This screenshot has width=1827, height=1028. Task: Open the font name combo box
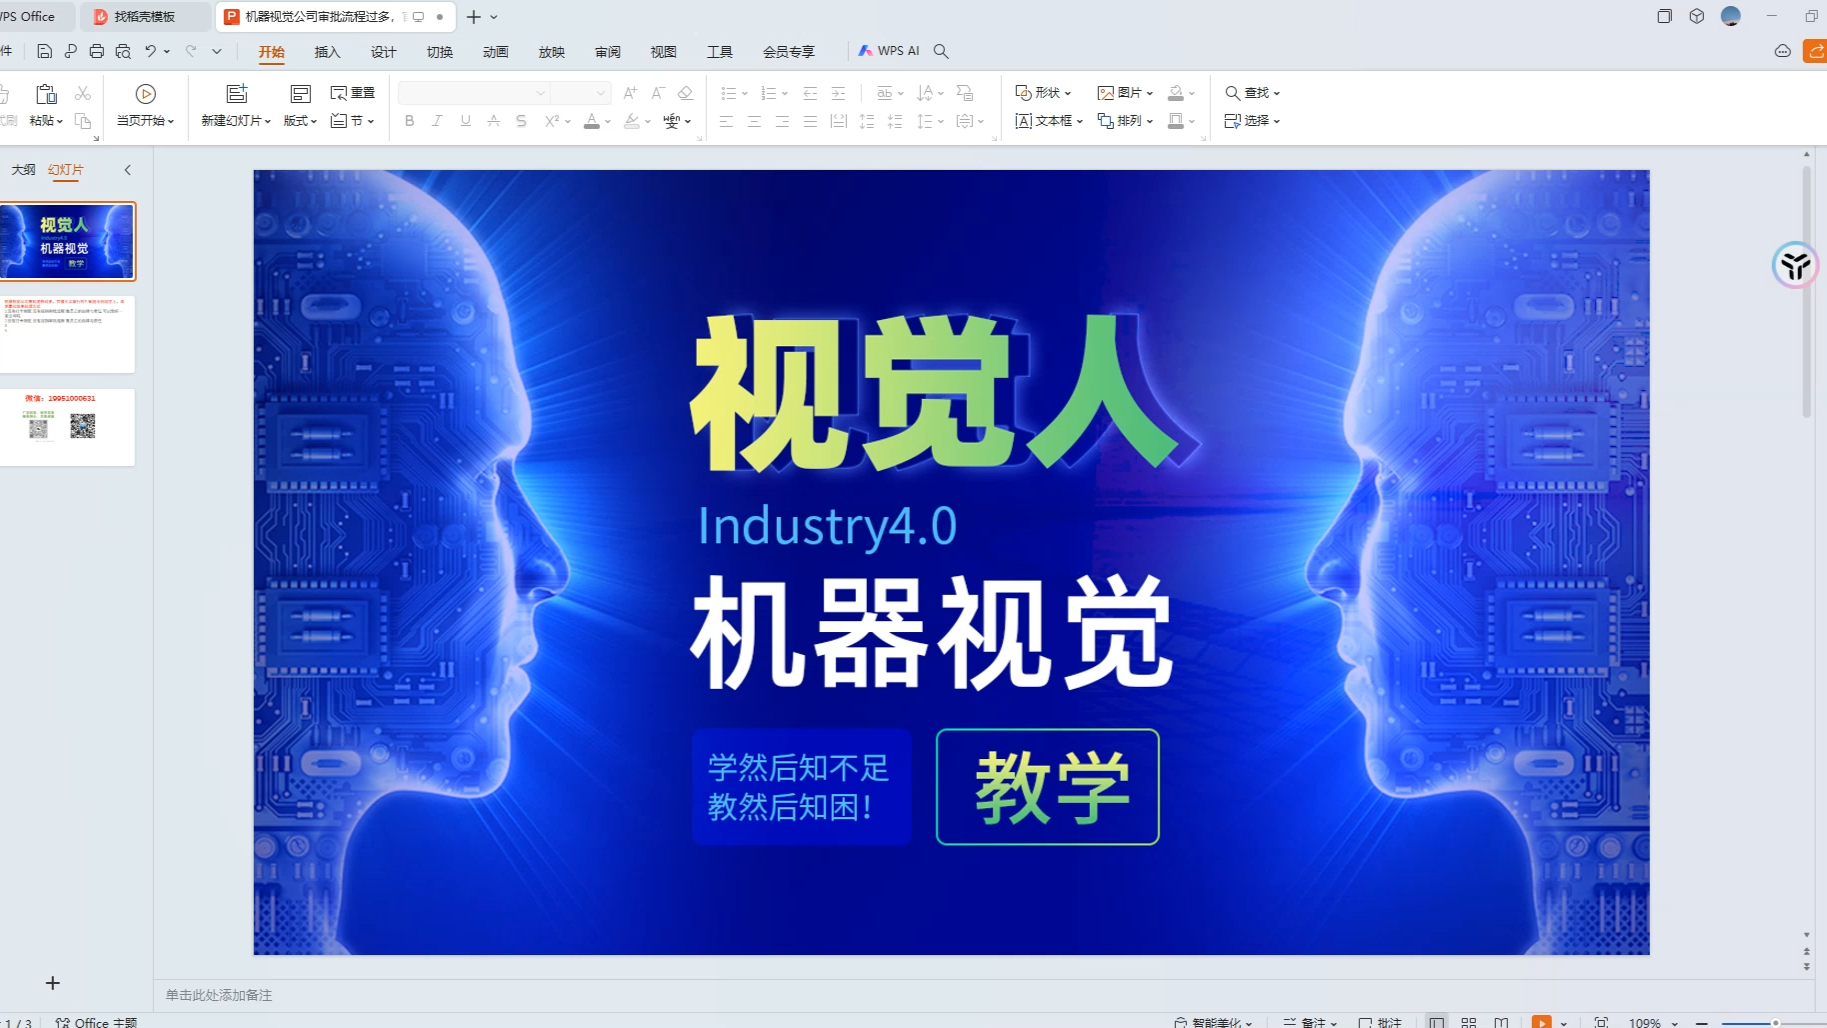pyautogui.click(x=474, y=93)
